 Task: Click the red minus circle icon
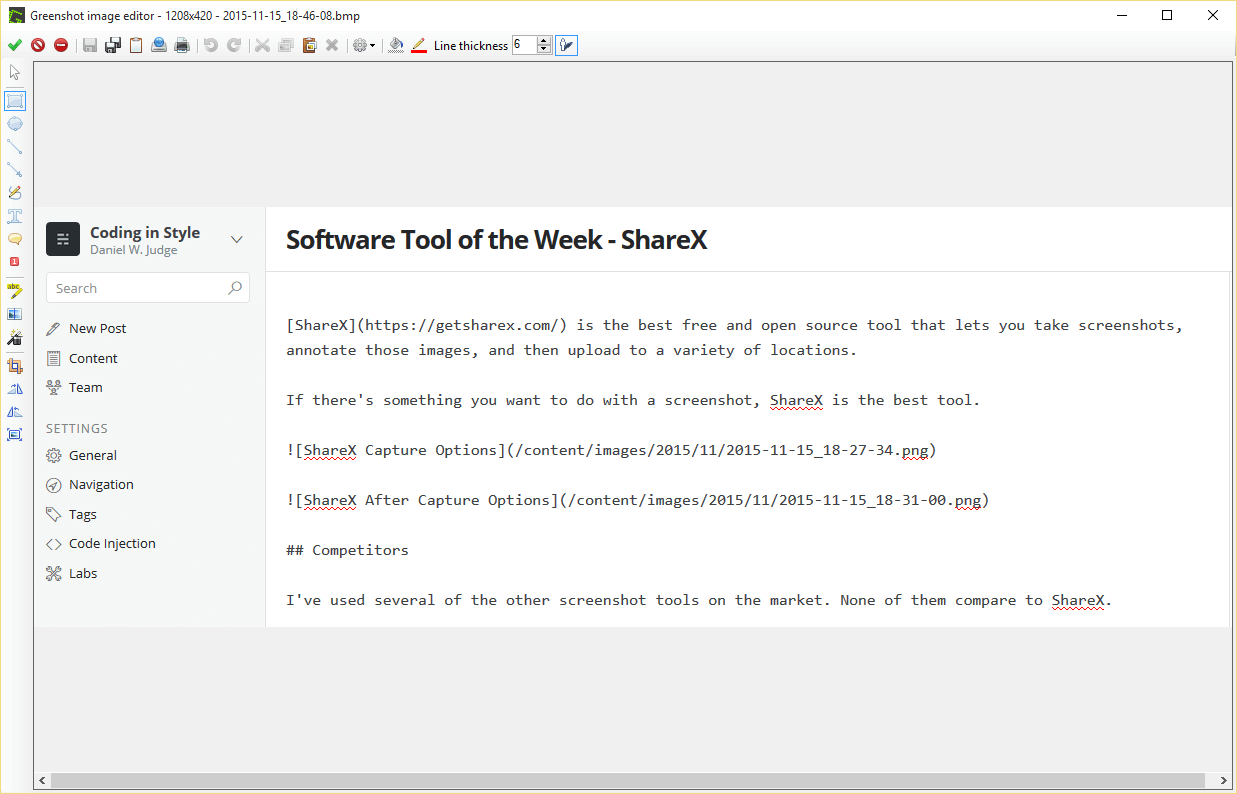pos(61,45)
